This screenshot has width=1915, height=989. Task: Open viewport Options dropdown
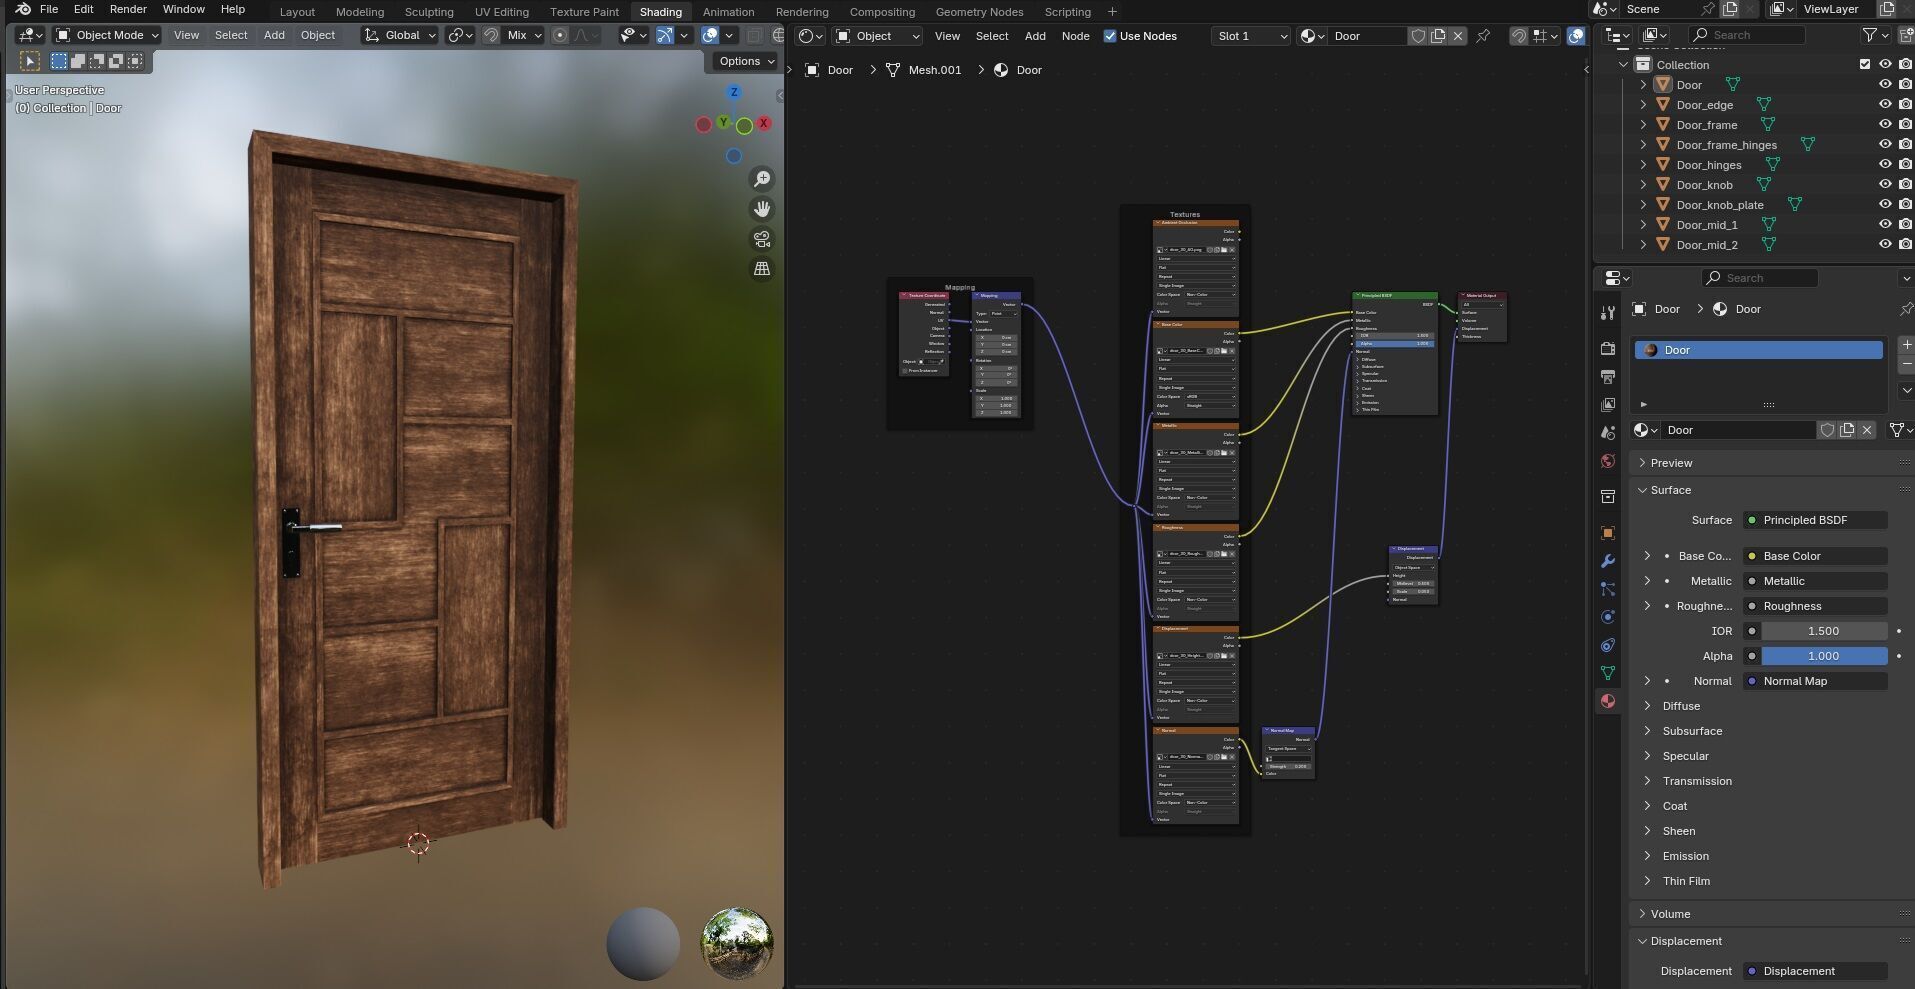(x=746, y=61)
